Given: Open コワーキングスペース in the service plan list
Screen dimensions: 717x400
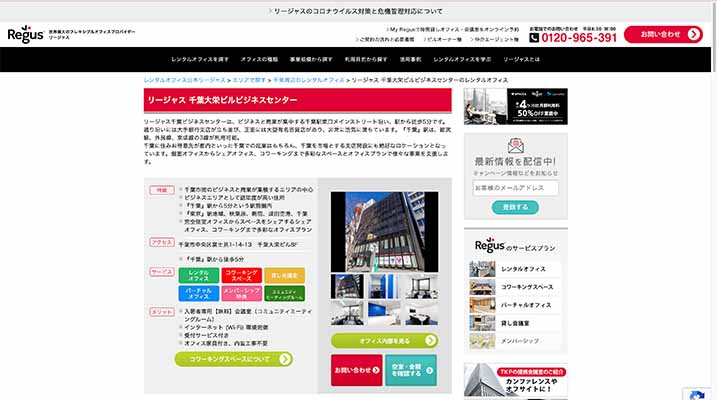Looking at the screenshot, I should click(x=527, y=287).
